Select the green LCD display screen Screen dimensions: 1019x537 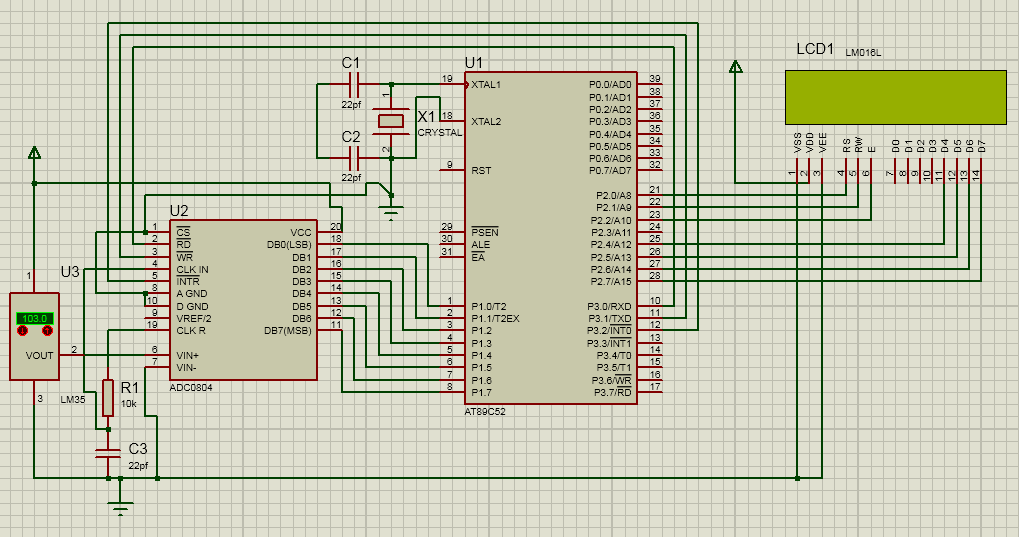(896, 97)
